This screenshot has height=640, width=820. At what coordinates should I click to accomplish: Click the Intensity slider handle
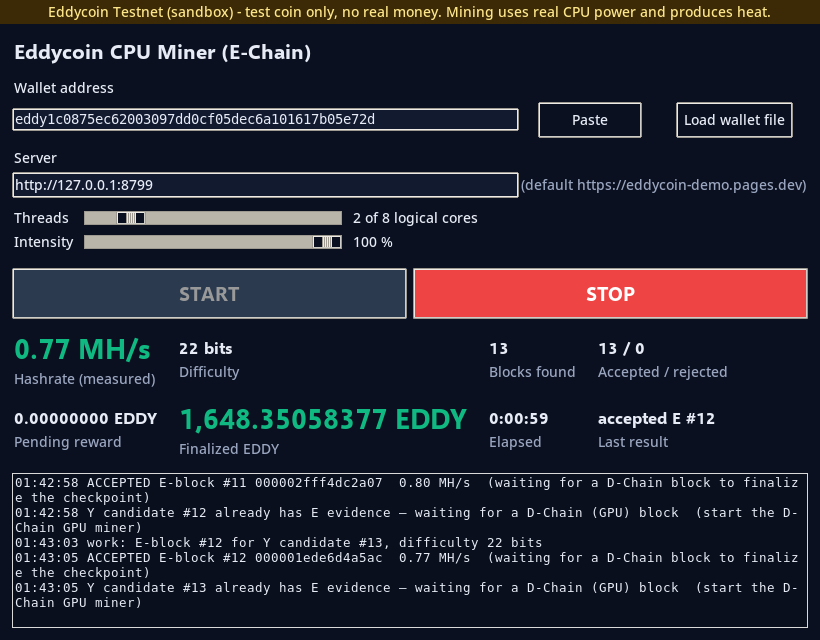click(x=327, y=242)
